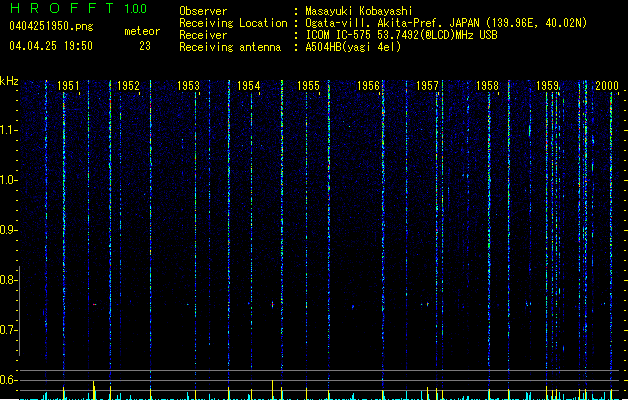Select the filename 0404251950.png
Image resolution: width=629 pixels, height=400 pixels.
(51, 26)
